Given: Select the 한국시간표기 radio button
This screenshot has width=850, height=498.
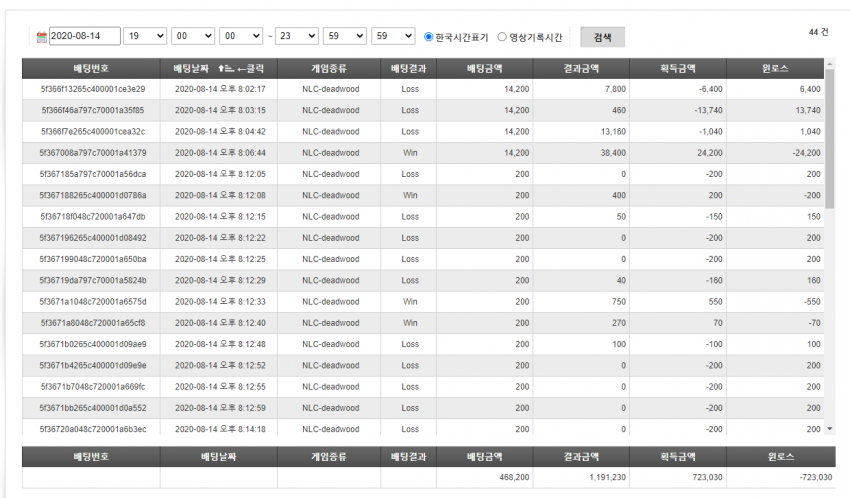Looking at the screenshot, I should coord(428,37).
